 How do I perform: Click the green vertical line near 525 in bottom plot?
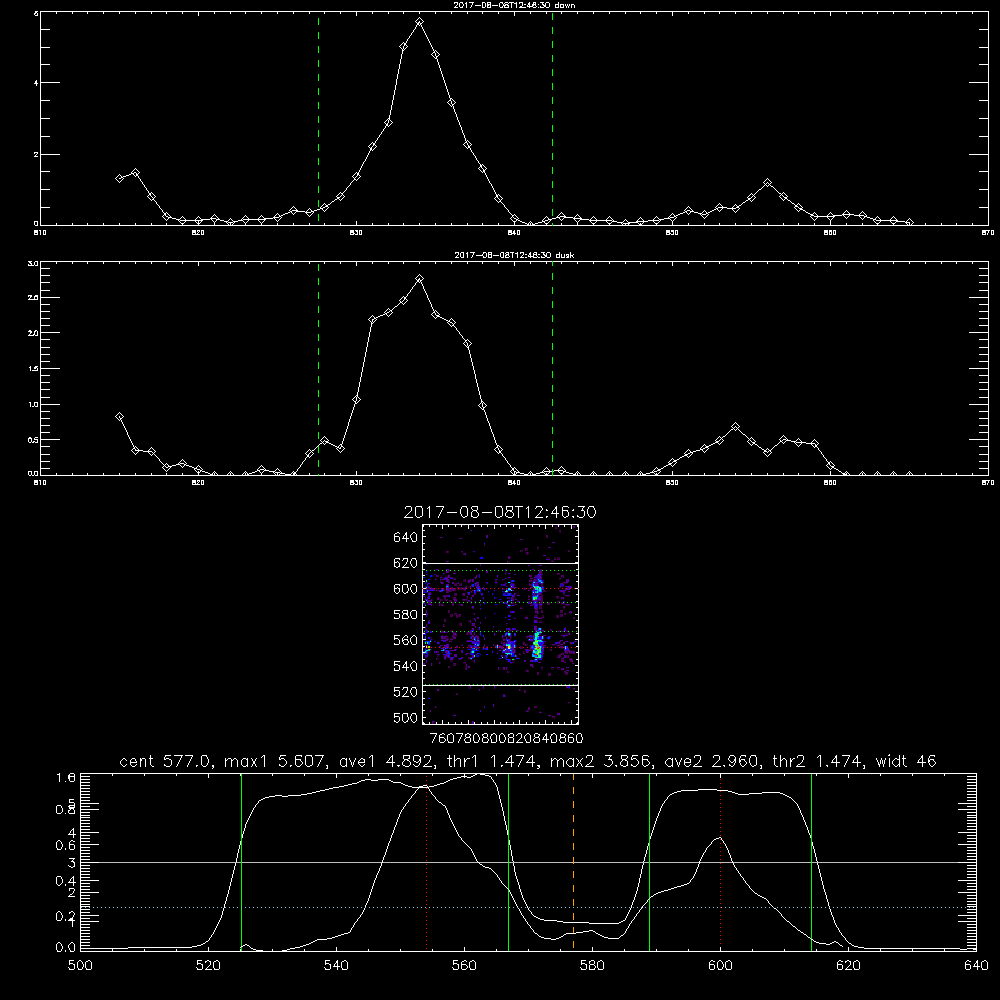pos(241,861)
